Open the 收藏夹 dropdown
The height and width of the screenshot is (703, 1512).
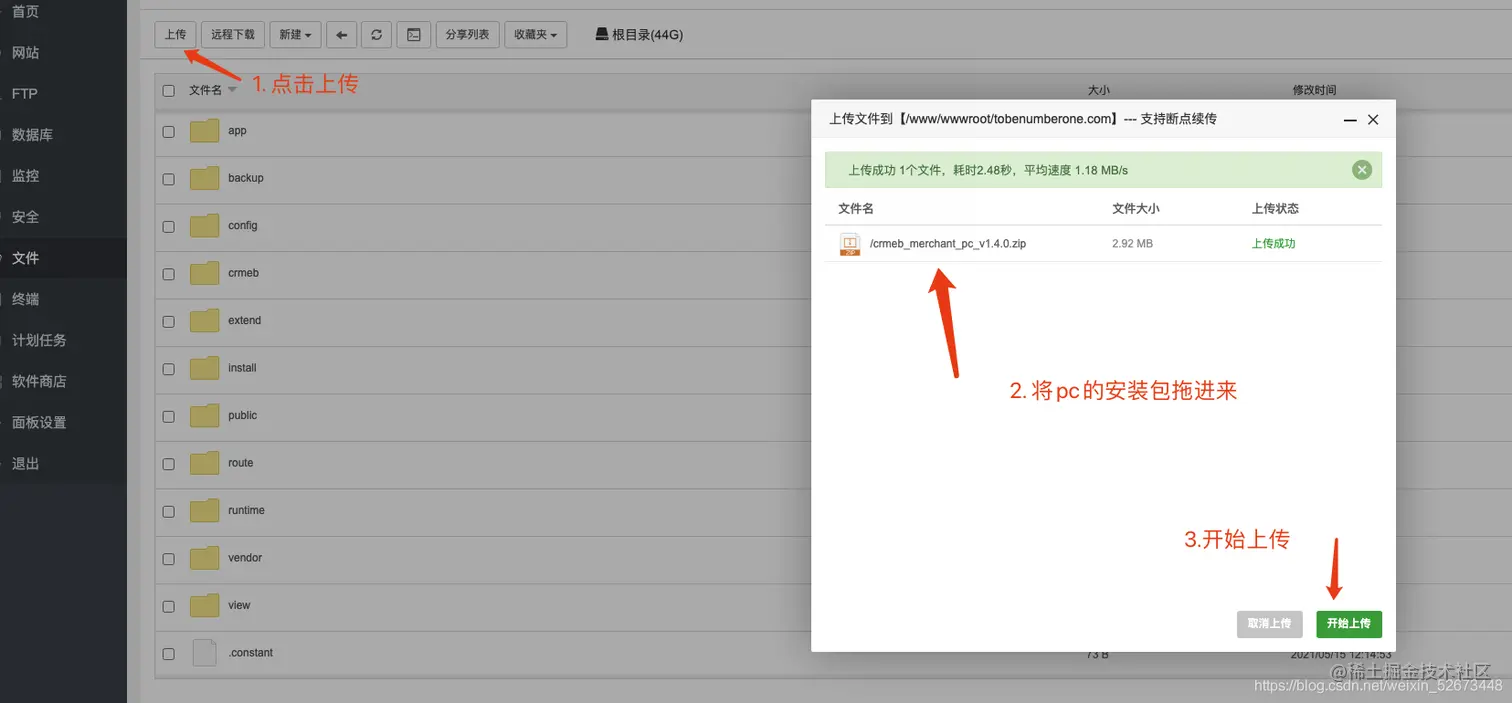[535, 34]
